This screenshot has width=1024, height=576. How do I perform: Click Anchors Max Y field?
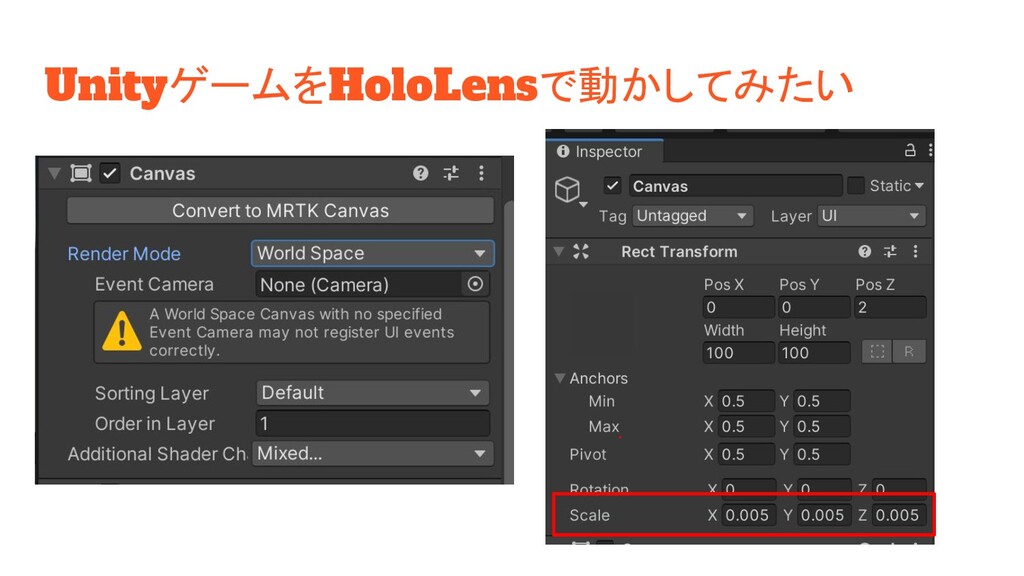click(x=822, y=426)
